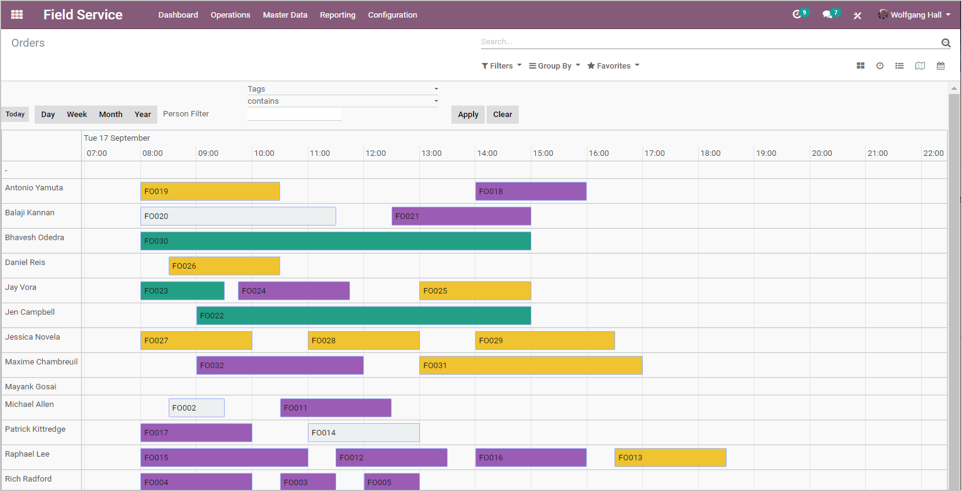Open order FO026 for Daniel Reis
The height and width of the screenshot is (491, 962).
tap(224, 266)
